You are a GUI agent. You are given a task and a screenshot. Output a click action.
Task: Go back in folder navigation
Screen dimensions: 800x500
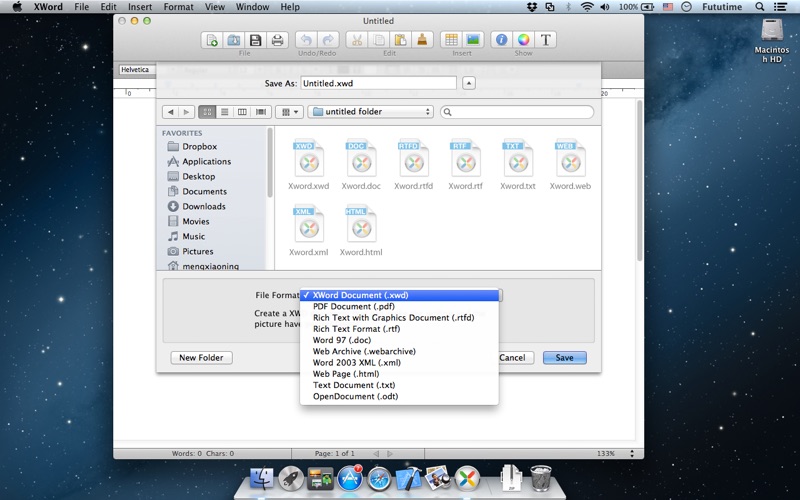pyautogui.click(x=170, y=112)
